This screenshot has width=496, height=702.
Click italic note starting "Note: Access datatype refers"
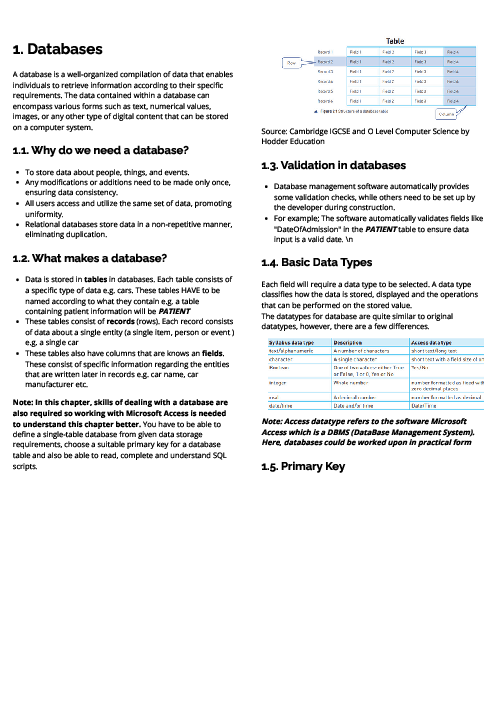point(368,432)
